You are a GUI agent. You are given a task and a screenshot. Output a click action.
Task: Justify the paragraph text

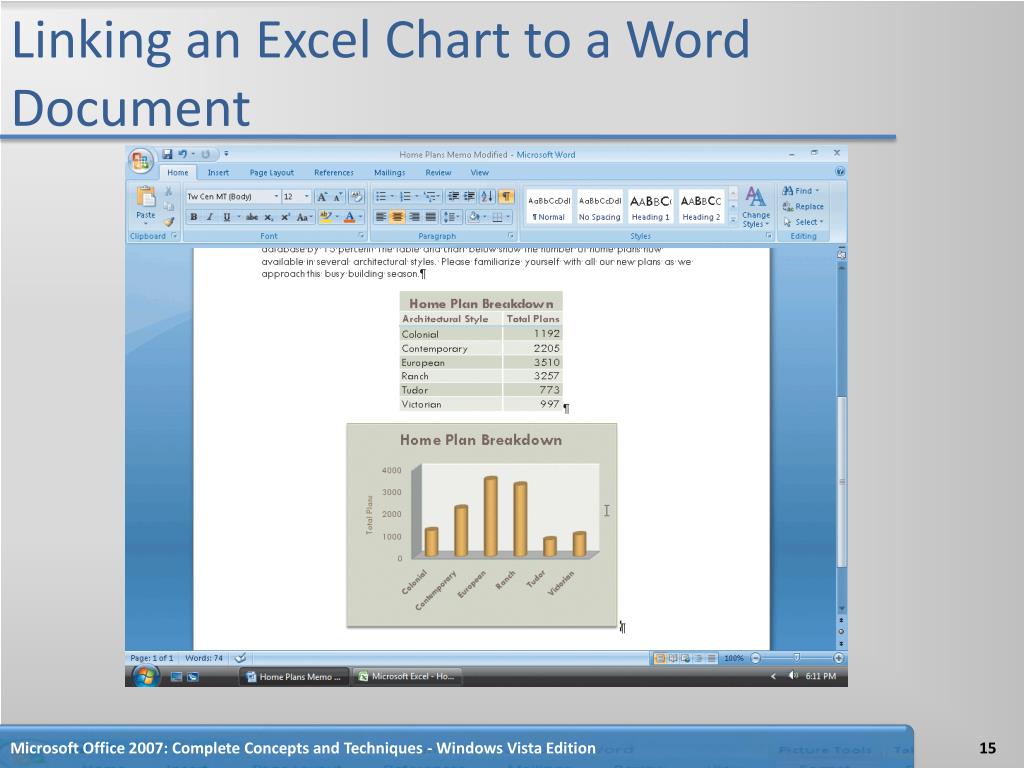pos(430,217)
